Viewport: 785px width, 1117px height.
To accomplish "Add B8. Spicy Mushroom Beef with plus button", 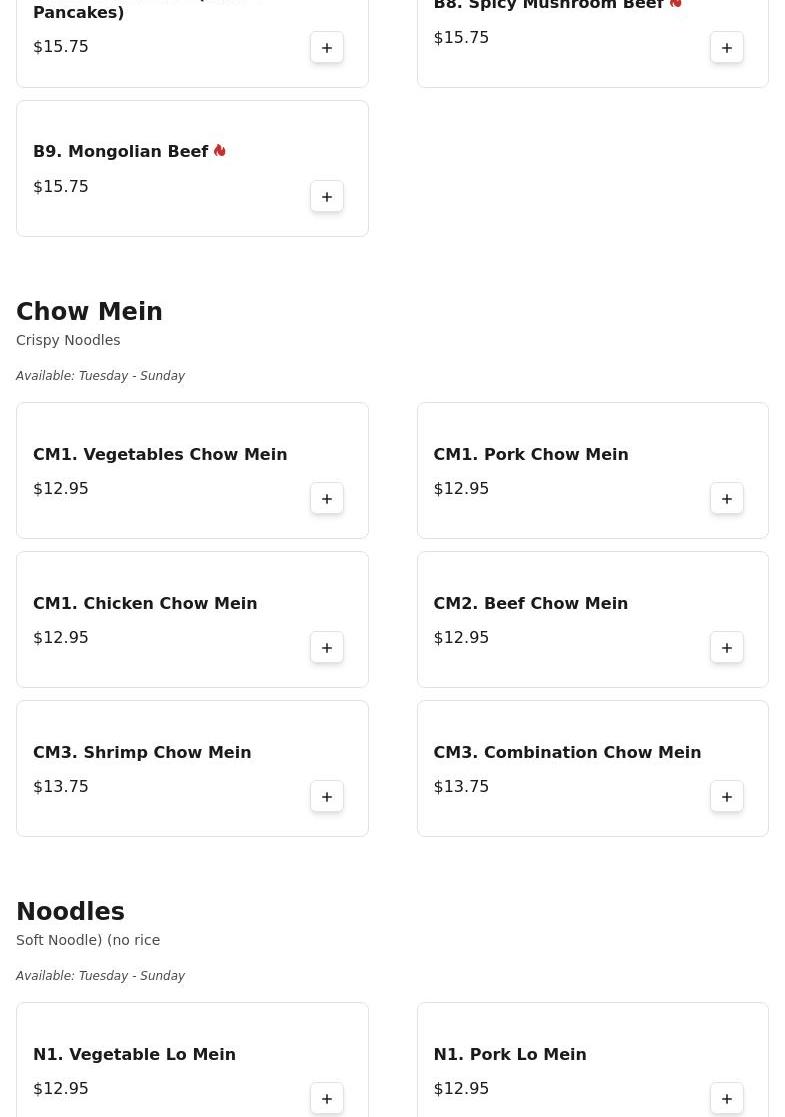I will [x=727, y=48].
